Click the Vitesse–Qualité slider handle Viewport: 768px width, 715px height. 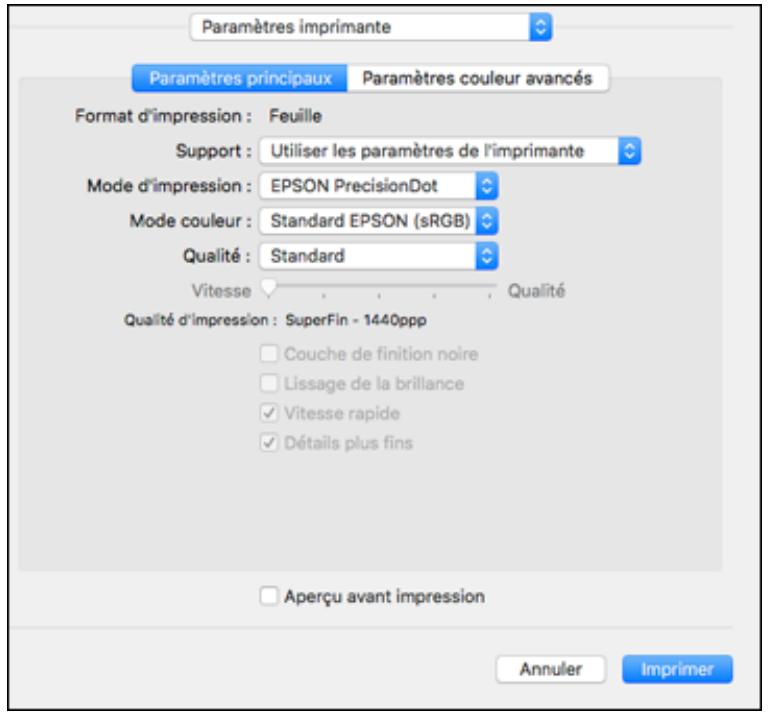pos(267,289)
